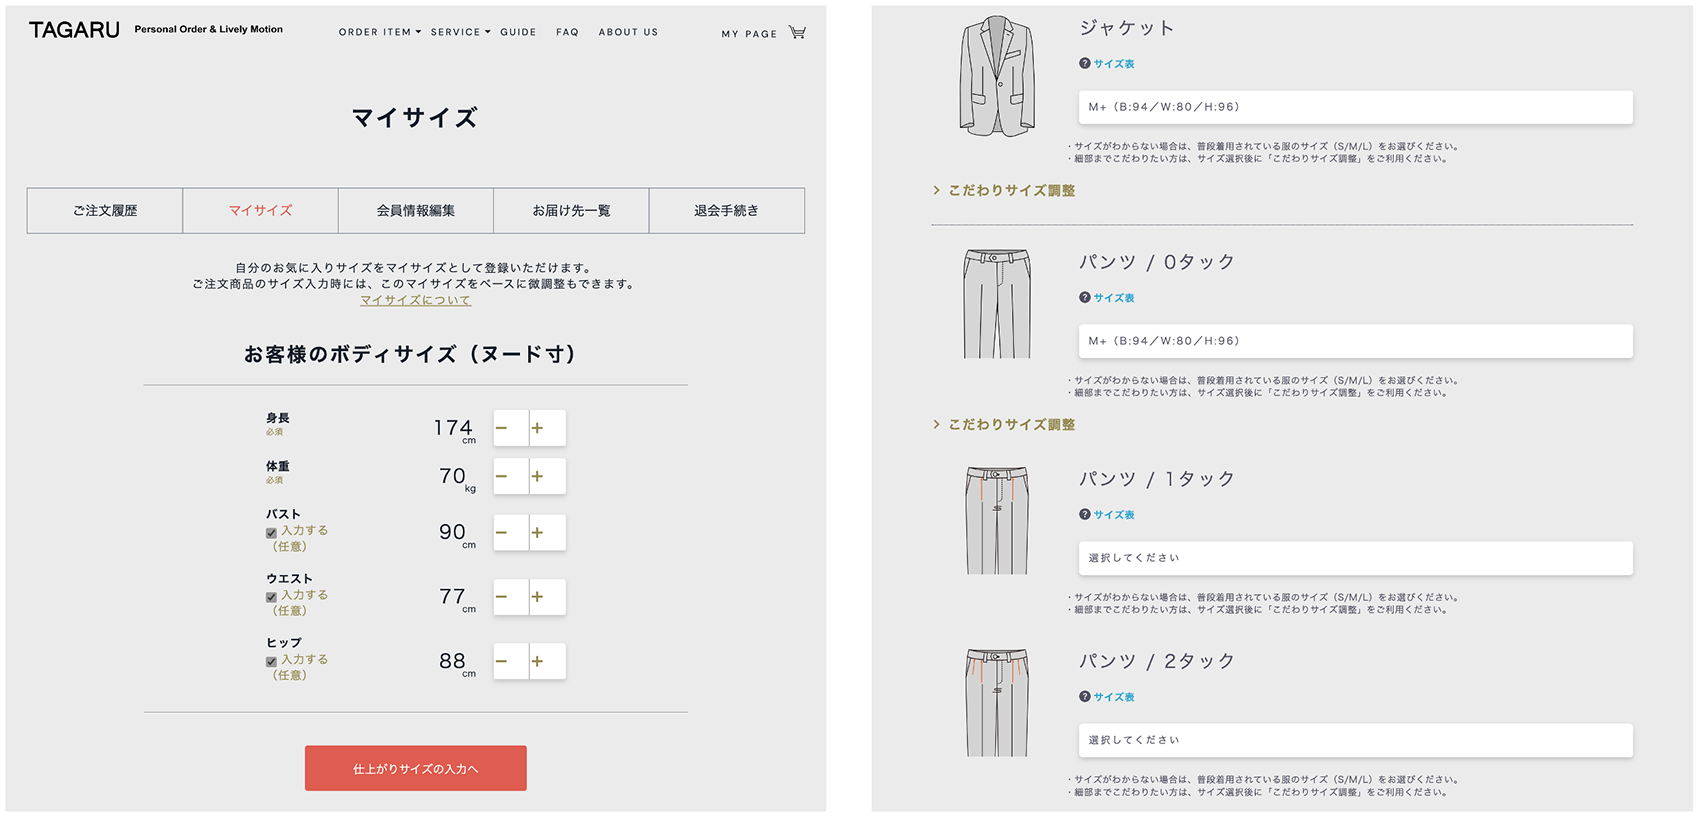Toggle the バスト input checkbox

click(271, 533)
